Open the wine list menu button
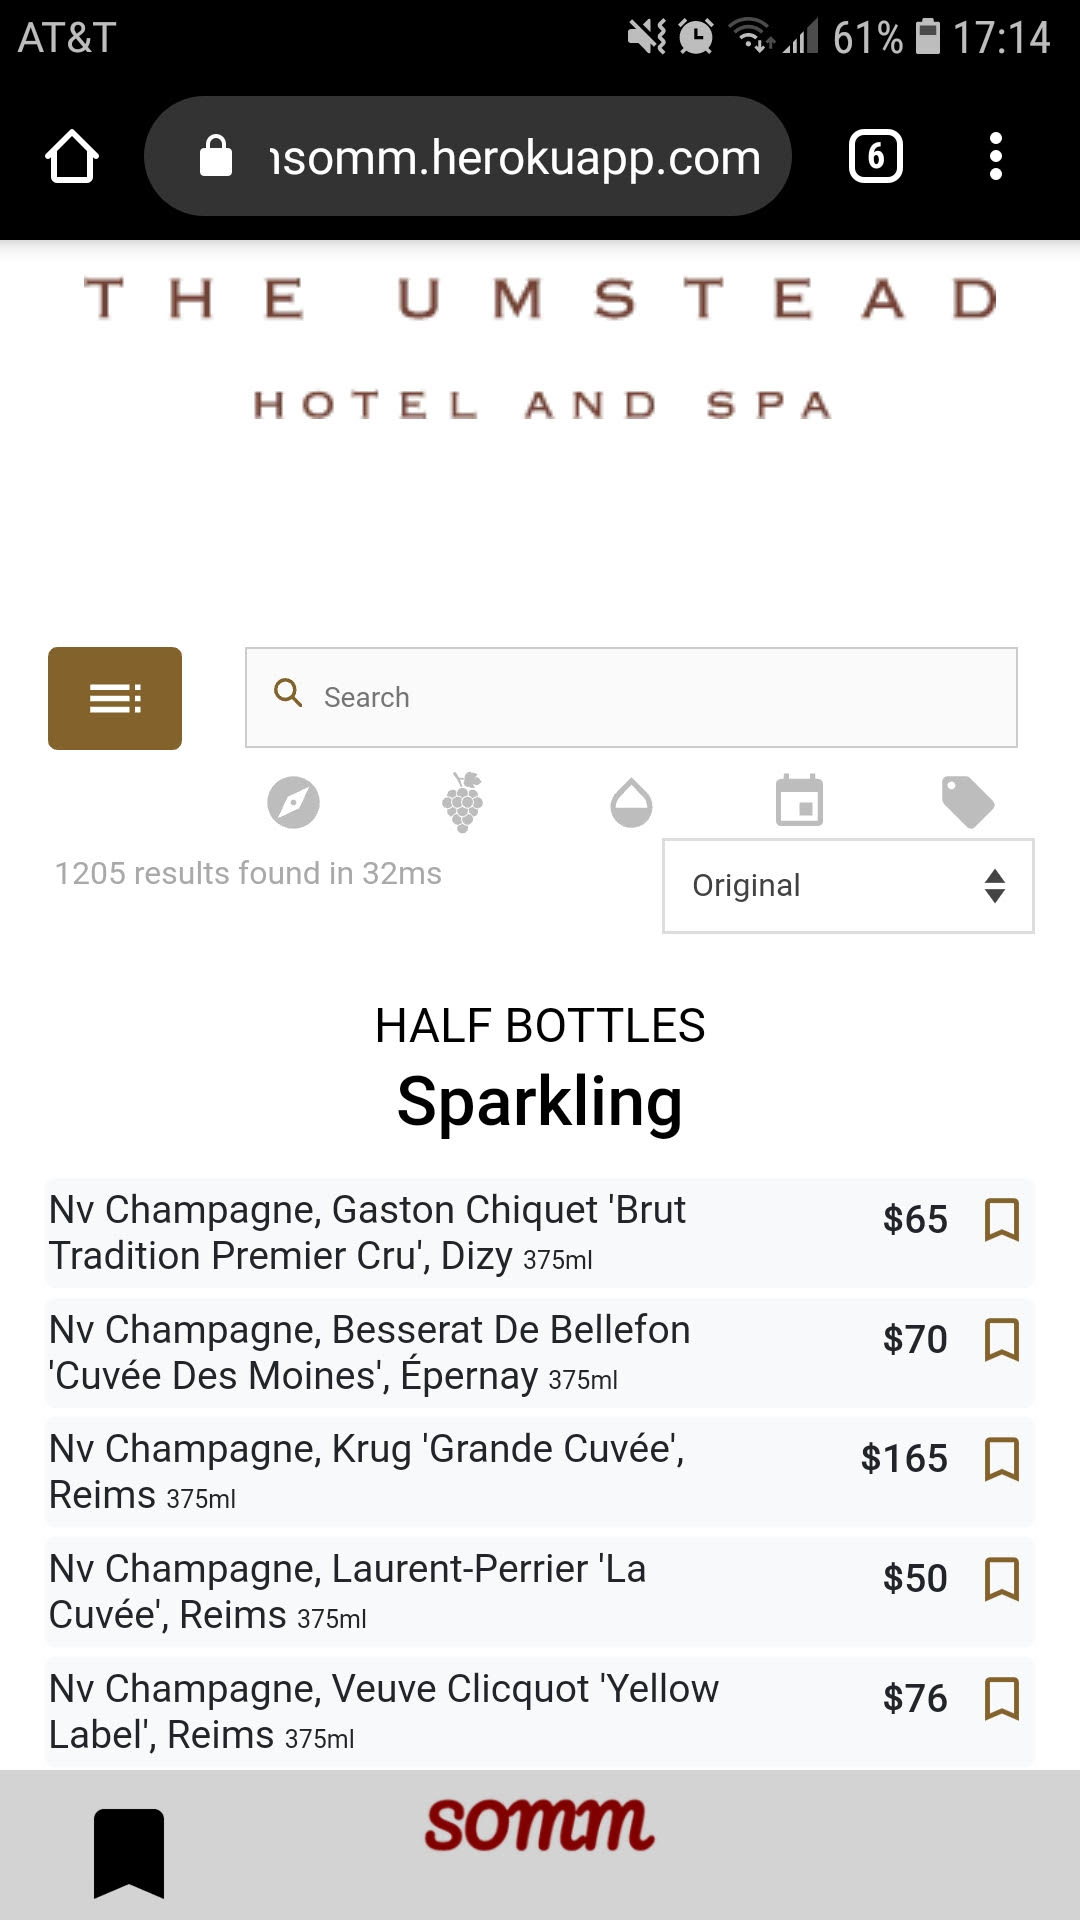This screenshot has width=1080, height=1920. click(115, 698)
